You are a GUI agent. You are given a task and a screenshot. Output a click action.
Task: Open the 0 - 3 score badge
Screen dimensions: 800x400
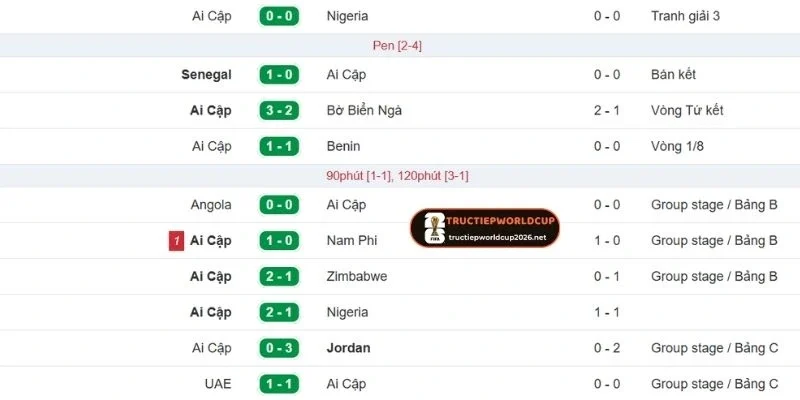point(279,348)
